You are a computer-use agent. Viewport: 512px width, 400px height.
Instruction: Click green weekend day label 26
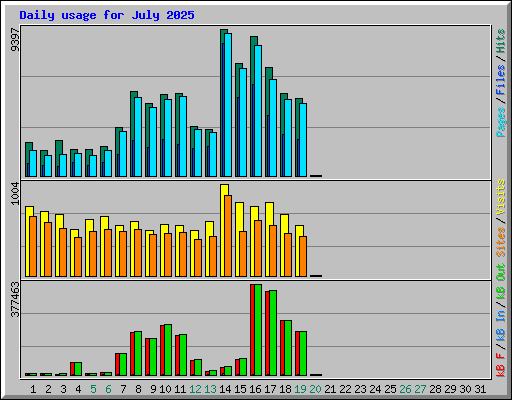(x=405, y=389)
